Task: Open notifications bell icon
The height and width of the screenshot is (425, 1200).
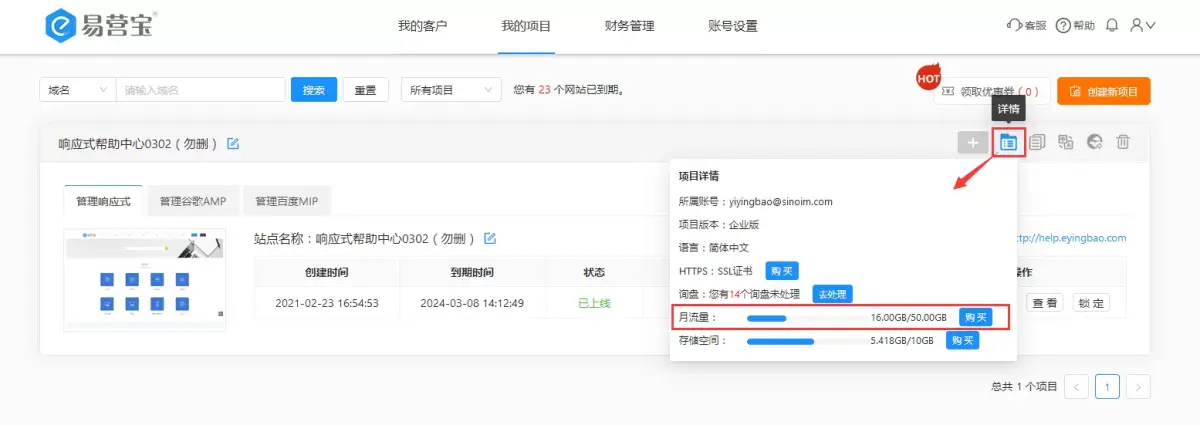Action: (x=1112, y=26)
